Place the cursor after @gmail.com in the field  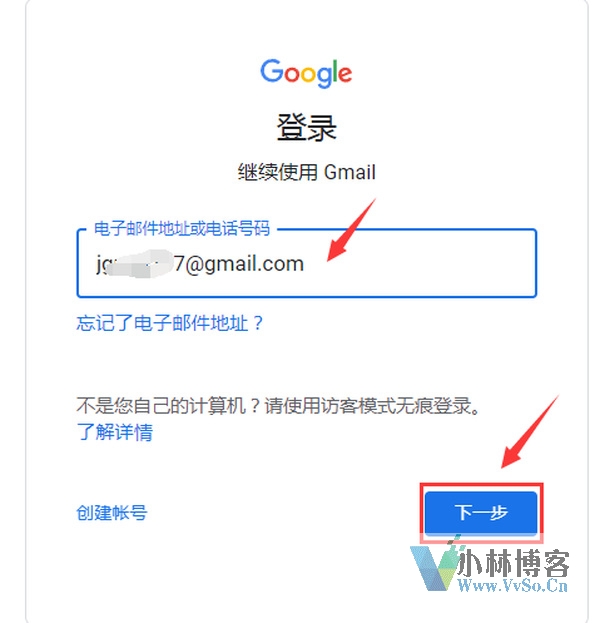coord(305,263)
